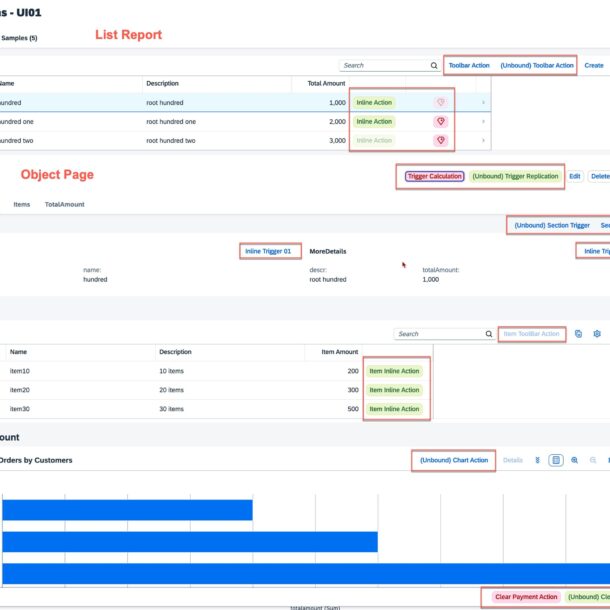Viewport: 610px width, 610px height.
Task: Click the Toolbar Action button
Action: point(469,65)
